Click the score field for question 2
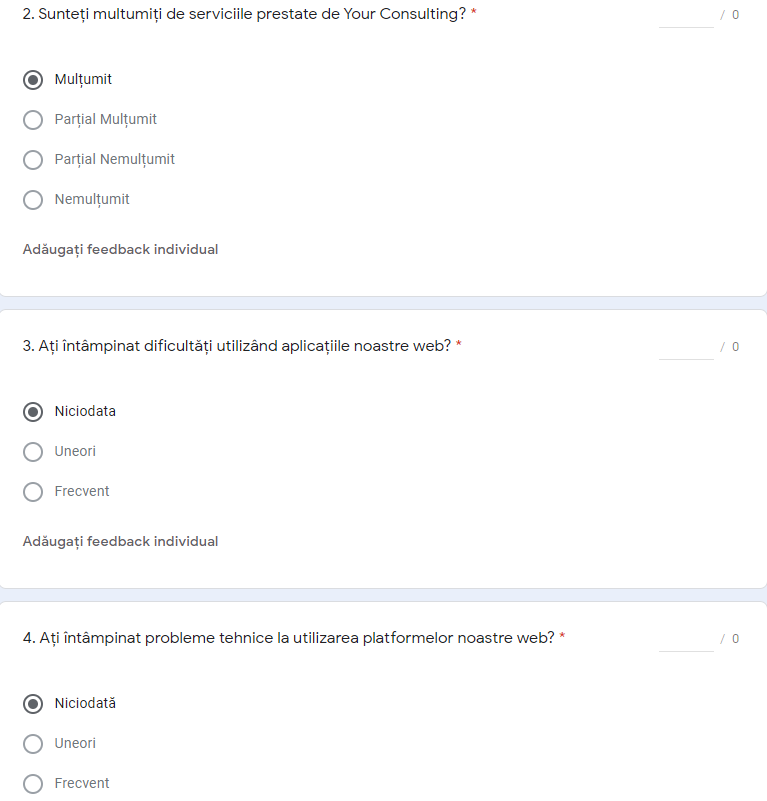767x801 pixels. [686, 16]
